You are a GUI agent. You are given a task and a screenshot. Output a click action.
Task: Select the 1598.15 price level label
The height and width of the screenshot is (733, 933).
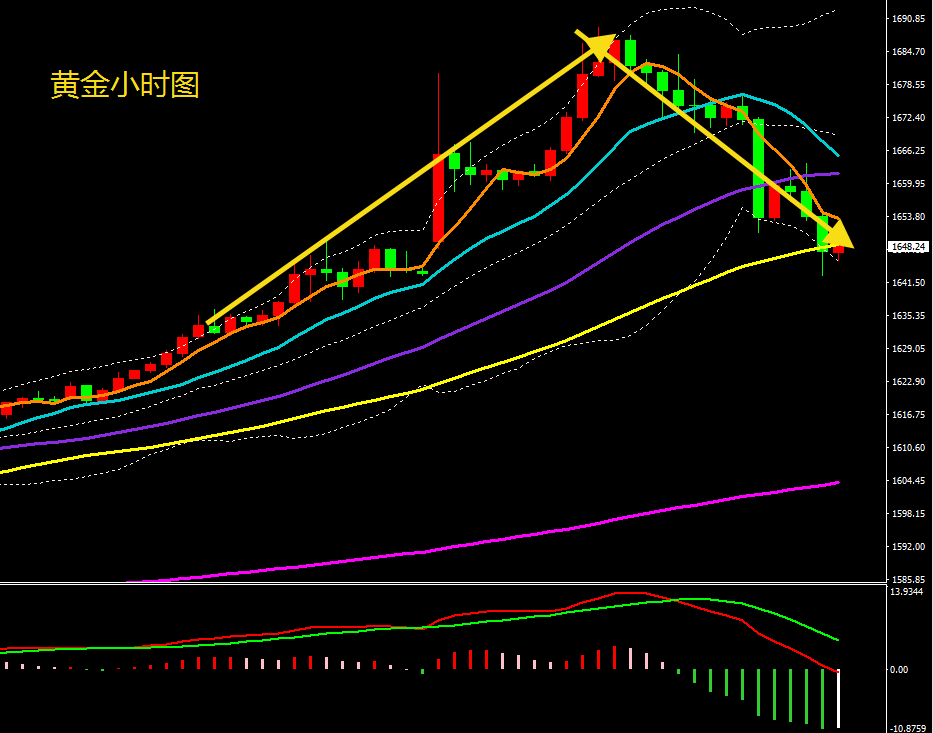coord(908,513)
